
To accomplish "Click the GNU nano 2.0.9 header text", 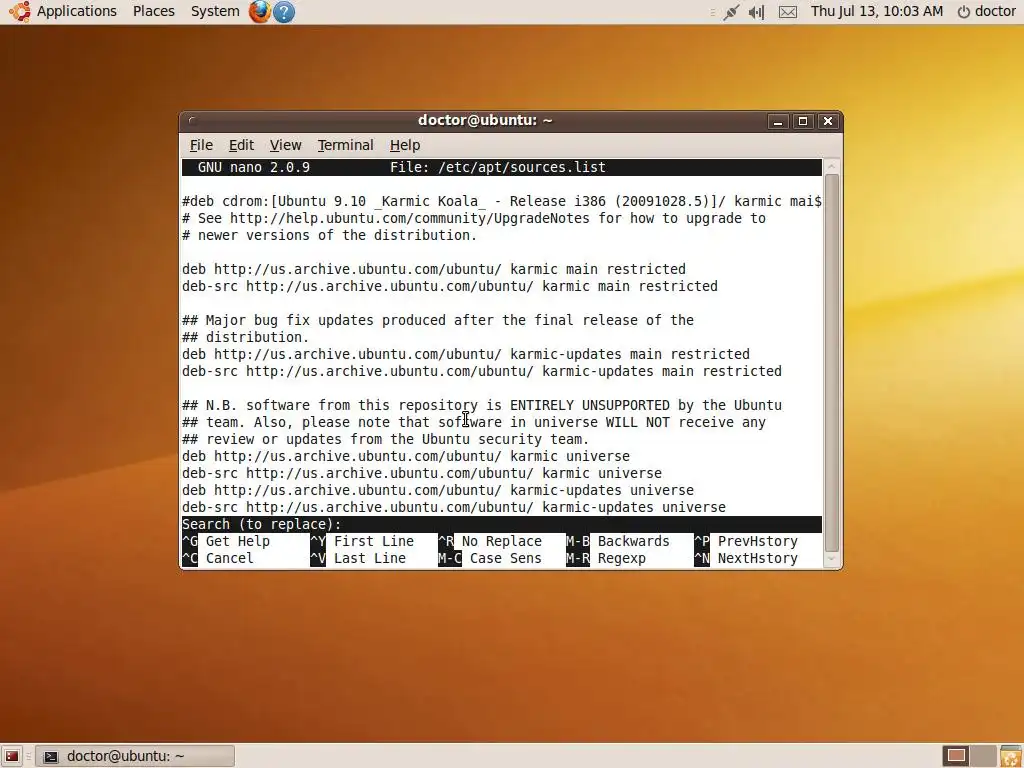I will tap(253, 167).
